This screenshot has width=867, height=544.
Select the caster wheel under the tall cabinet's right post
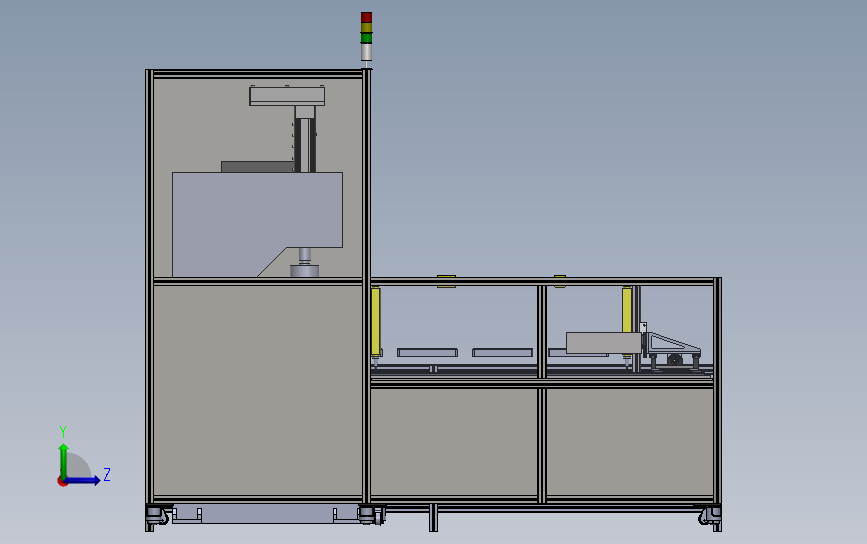370,515
